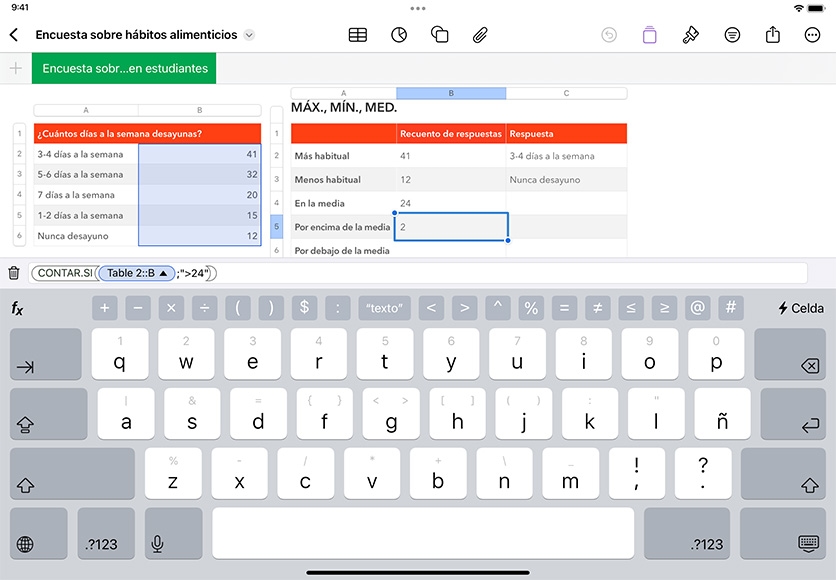Open the fx function browser
Screen dimensions: 836x580
coord(17,308)
